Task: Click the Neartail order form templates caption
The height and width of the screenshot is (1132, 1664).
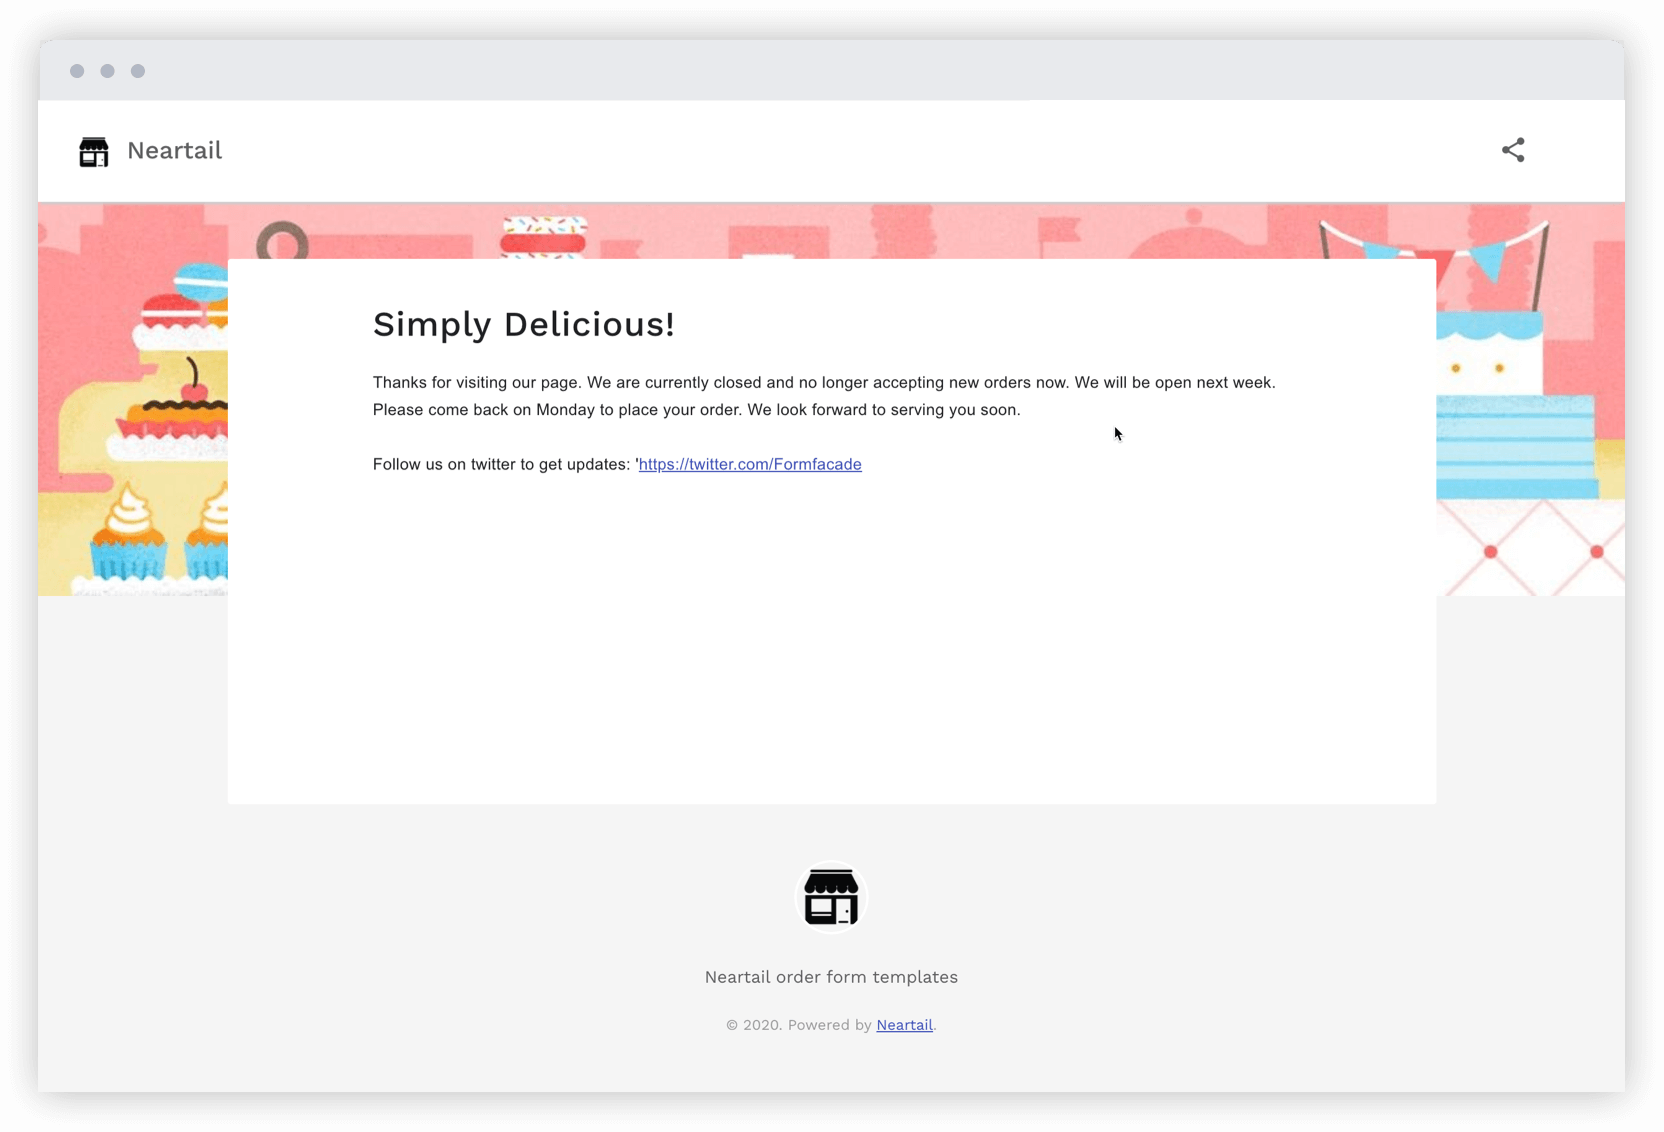Action: [831, 977]
